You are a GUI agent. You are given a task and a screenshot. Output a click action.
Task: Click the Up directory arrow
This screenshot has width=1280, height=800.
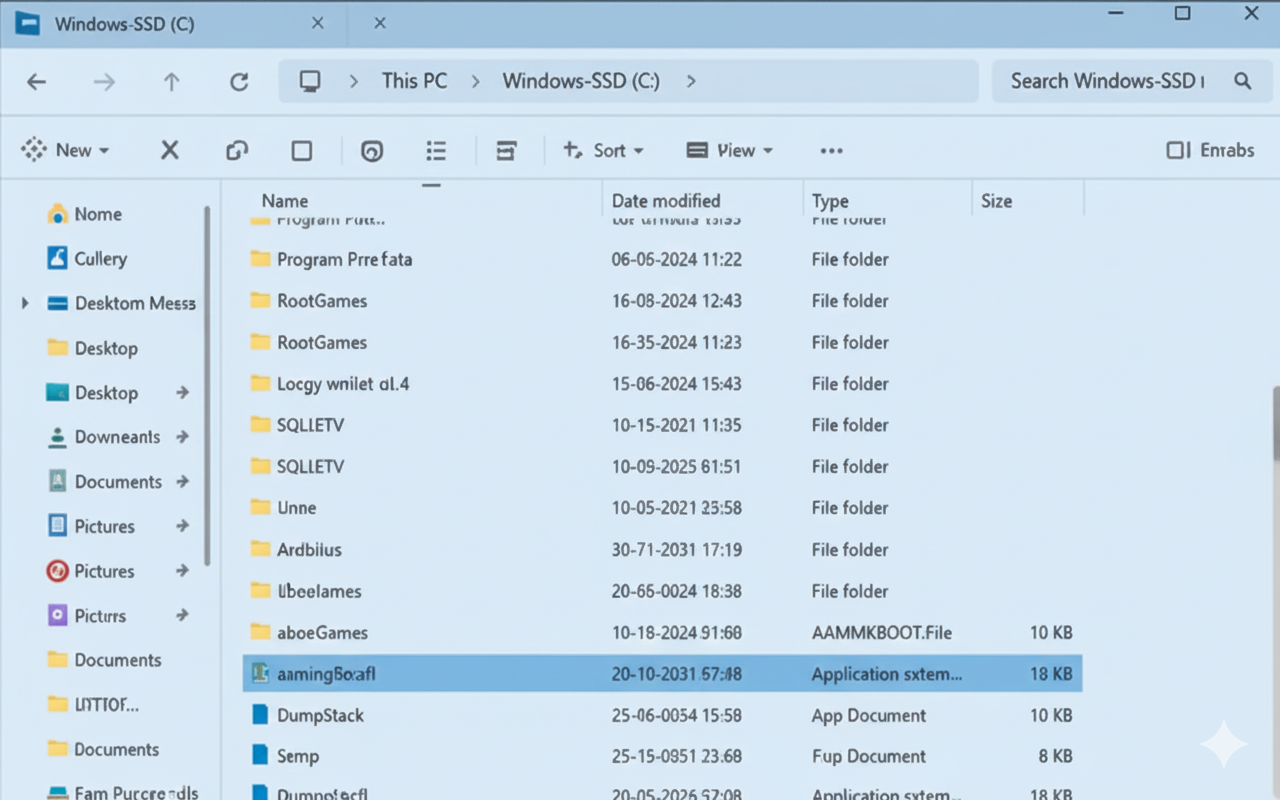click(x=172, y=82)
